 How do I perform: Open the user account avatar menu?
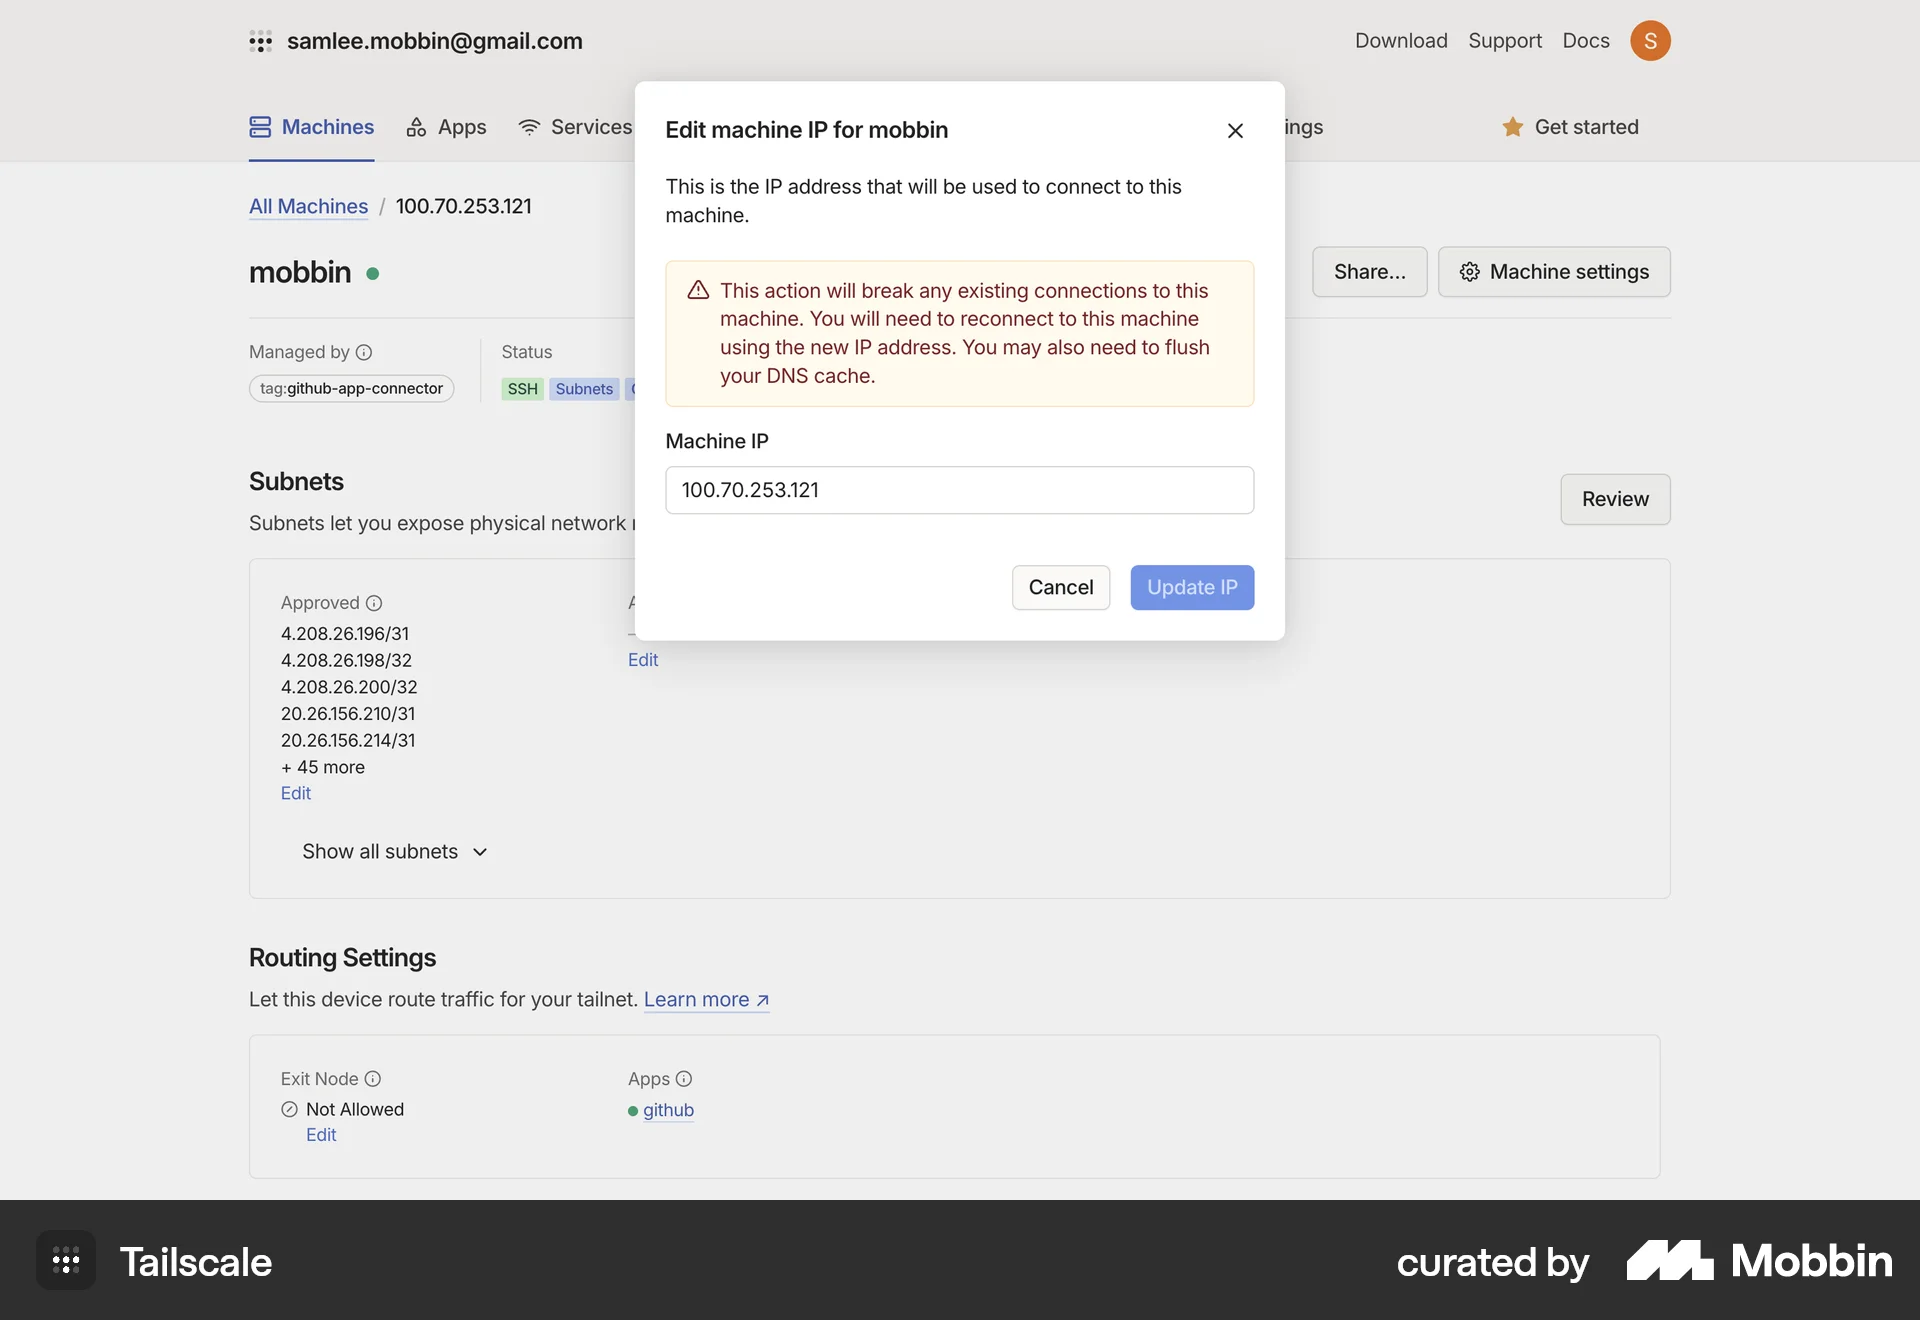1651,41
